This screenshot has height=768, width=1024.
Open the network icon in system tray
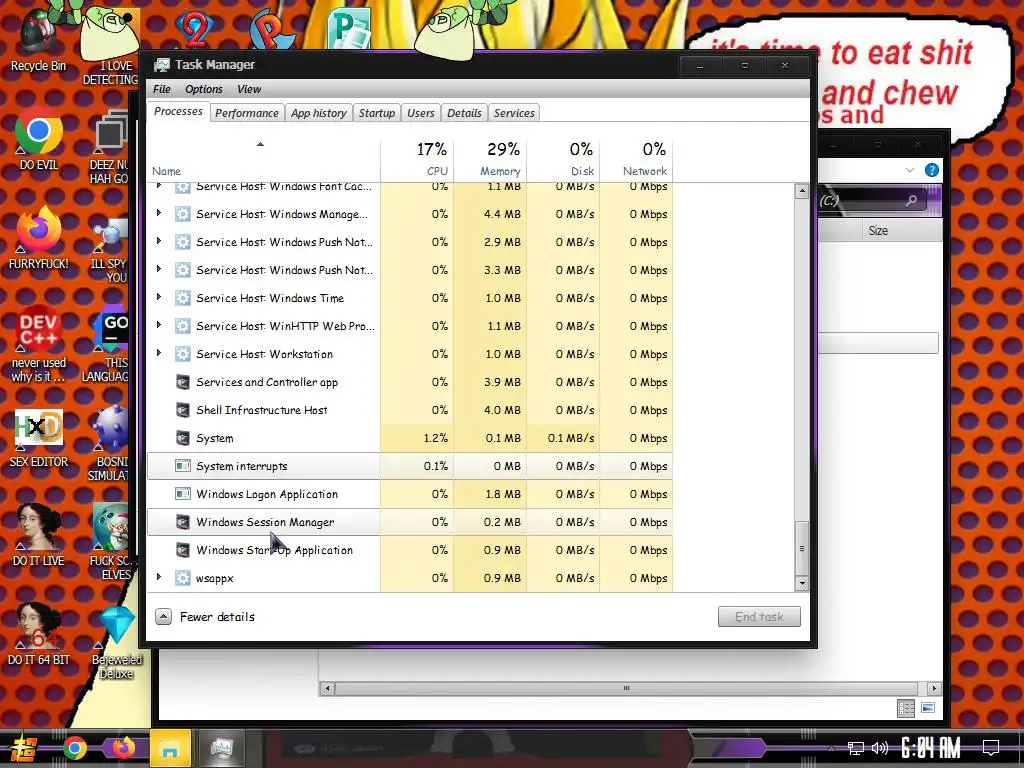[856, 748]
